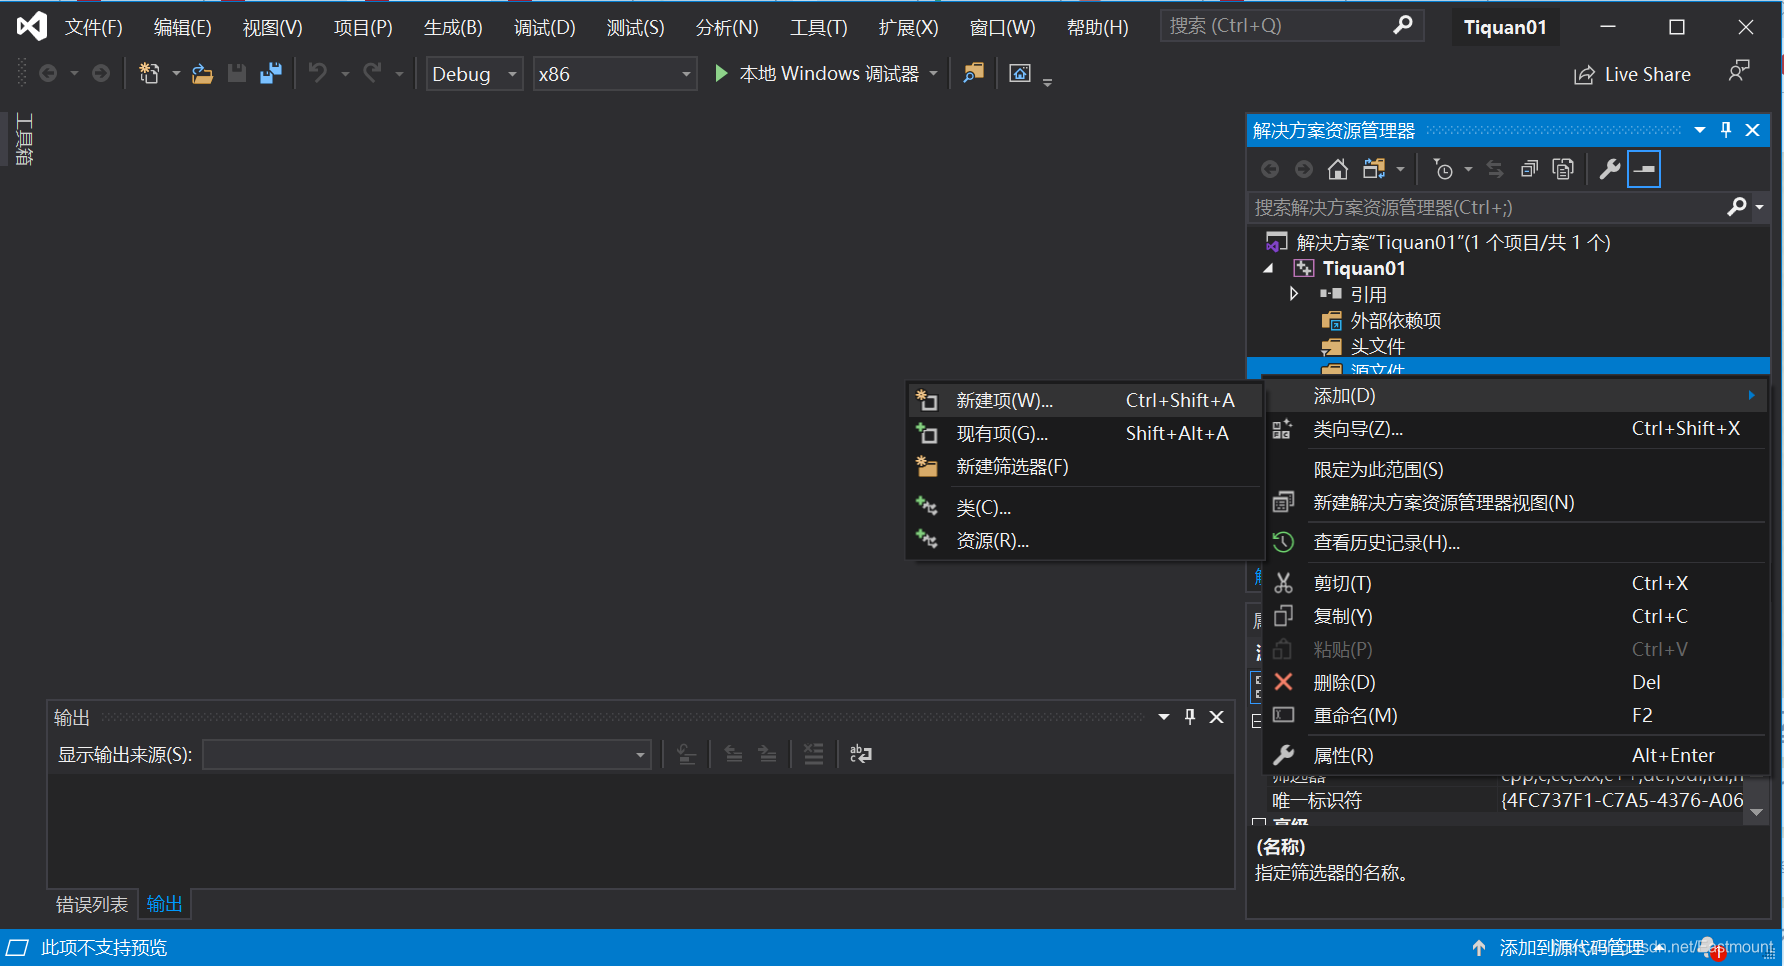The image size is (1784, 966).
Task: Click the Properties wrench icon in Solution Explorer
Action: coord(1609,168)
